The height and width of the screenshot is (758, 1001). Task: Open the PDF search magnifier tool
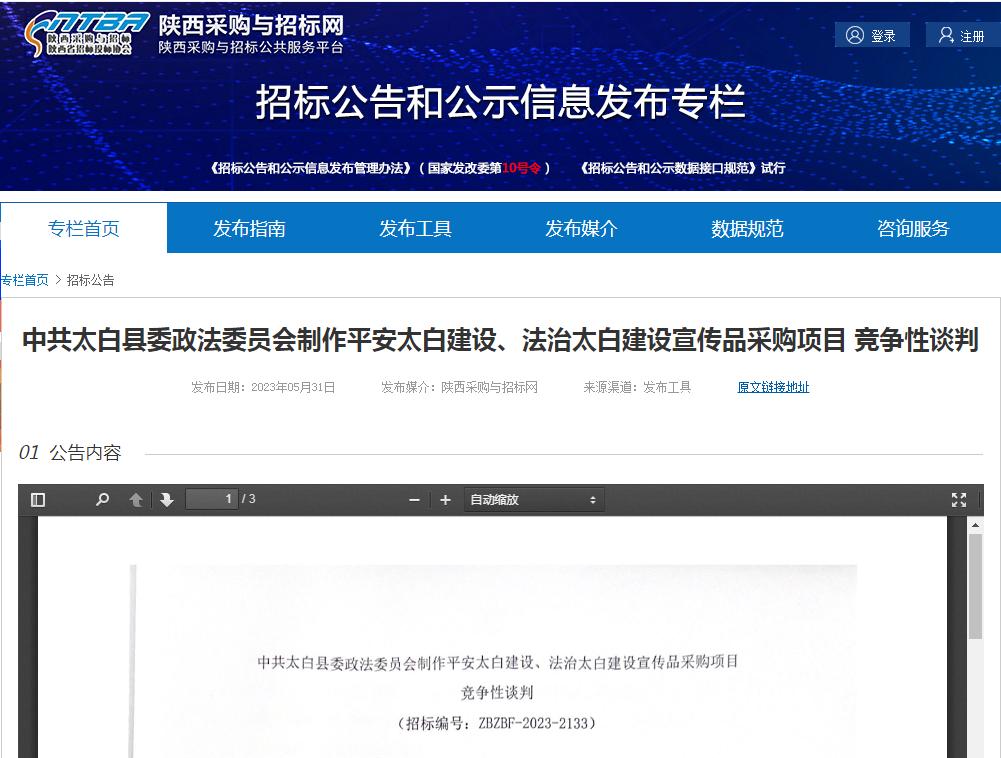[102, 500]
